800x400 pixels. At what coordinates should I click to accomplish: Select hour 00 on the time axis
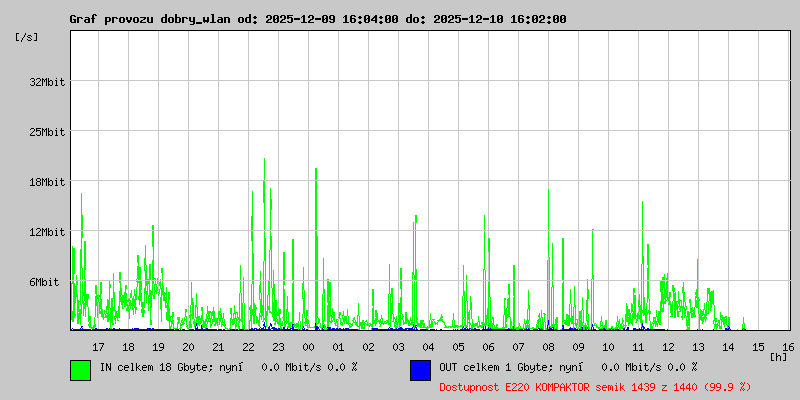(x=308, y=347)
